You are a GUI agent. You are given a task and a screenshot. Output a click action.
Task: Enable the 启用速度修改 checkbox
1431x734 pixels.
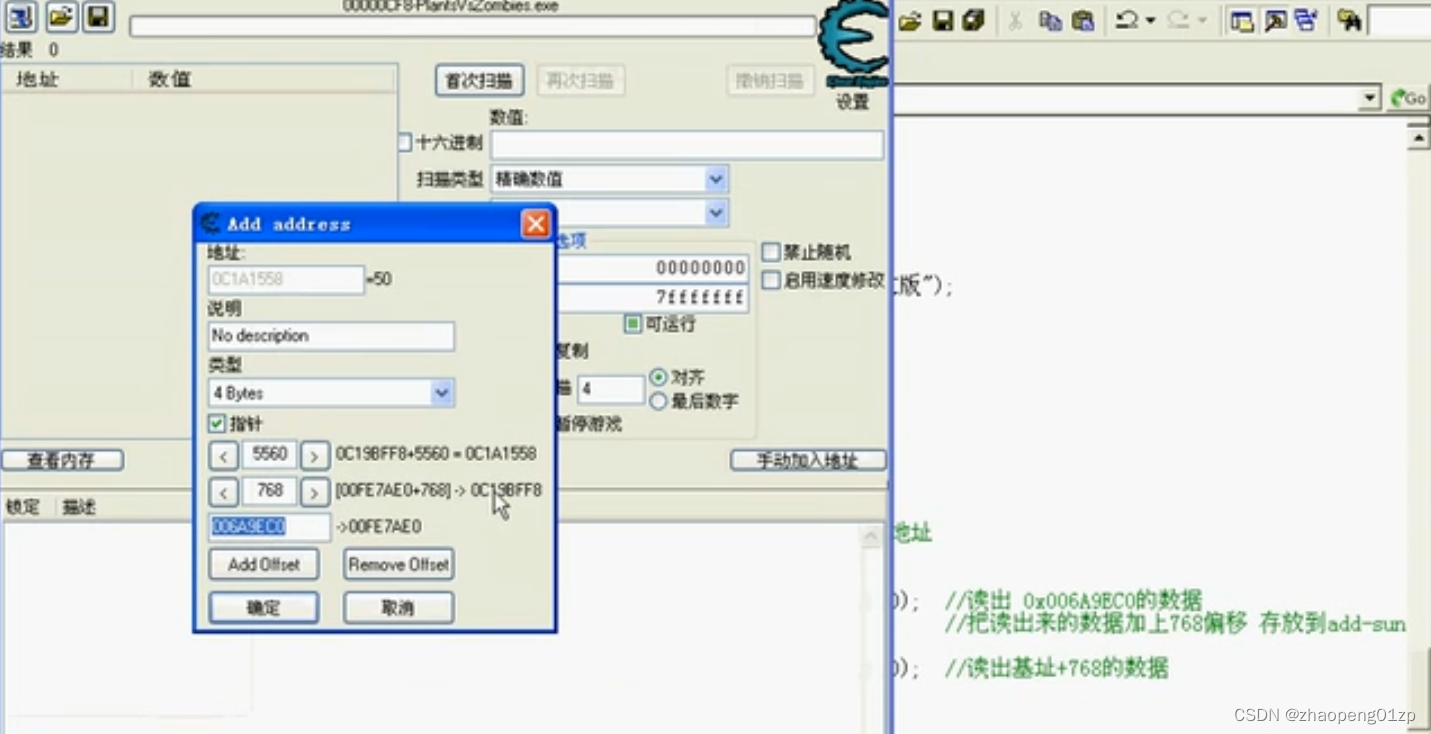coord(771,281)
